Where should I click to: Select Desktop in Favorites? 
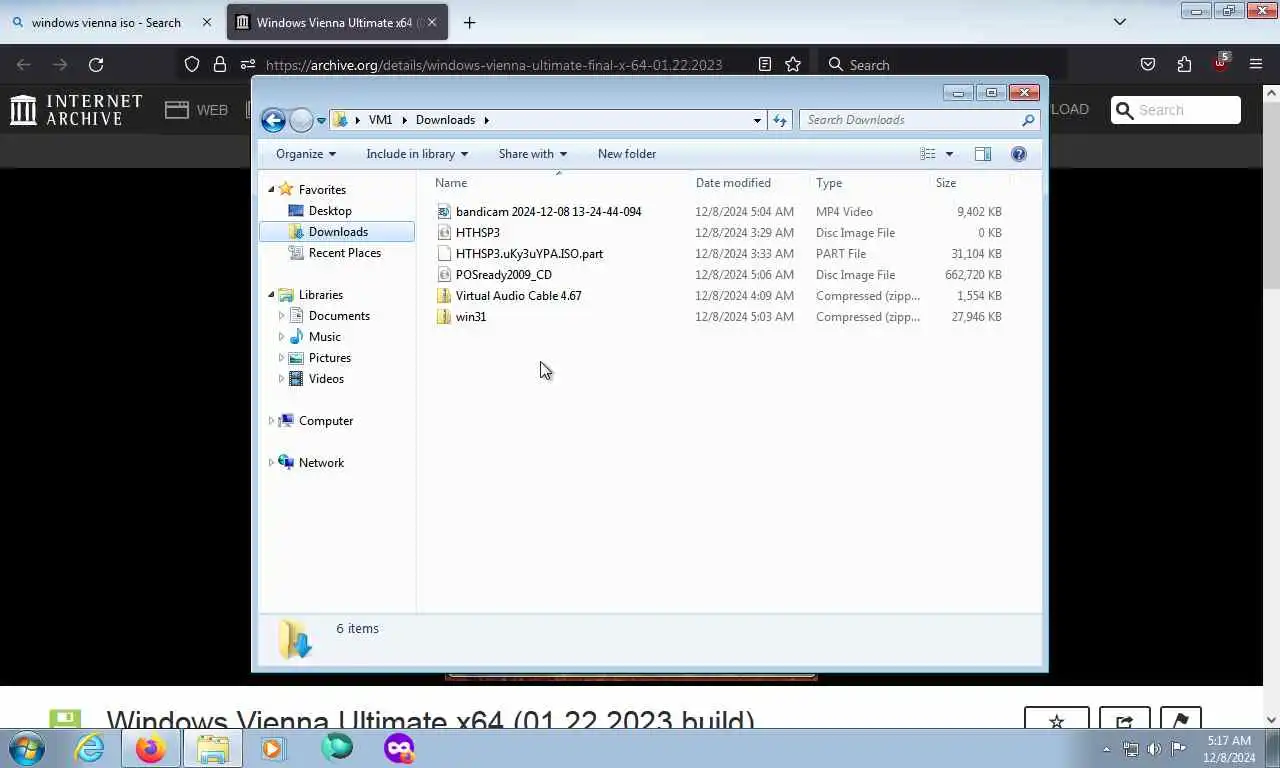[x=330, y=211]
